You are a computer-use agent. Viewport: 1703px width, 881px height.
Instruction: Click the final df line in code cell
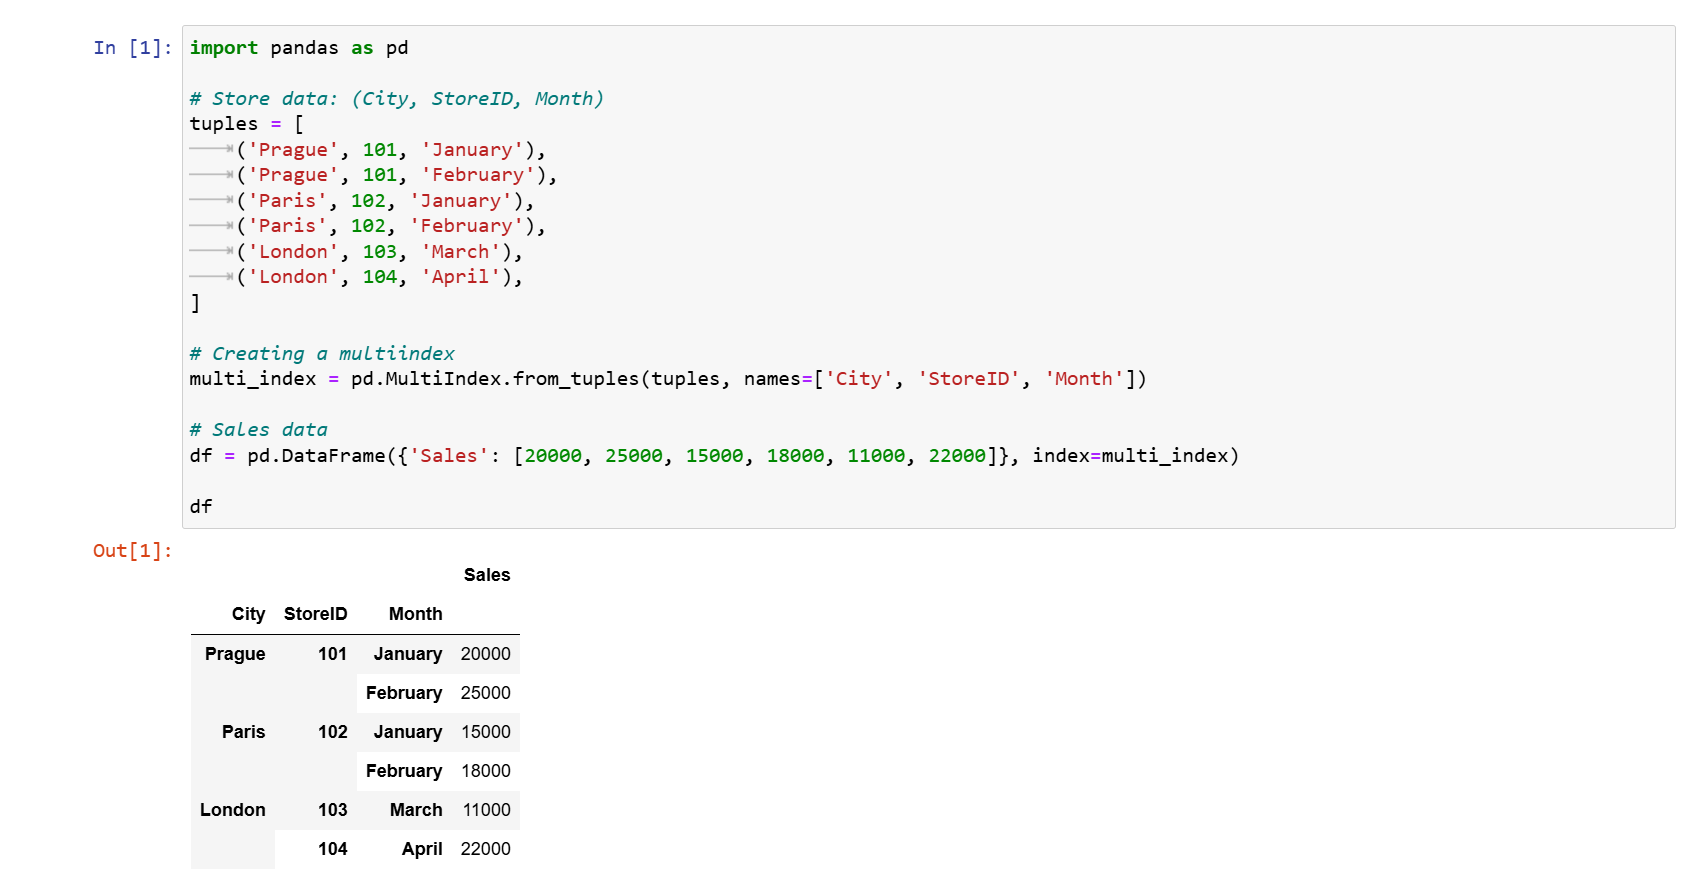[x=201, y=507]
